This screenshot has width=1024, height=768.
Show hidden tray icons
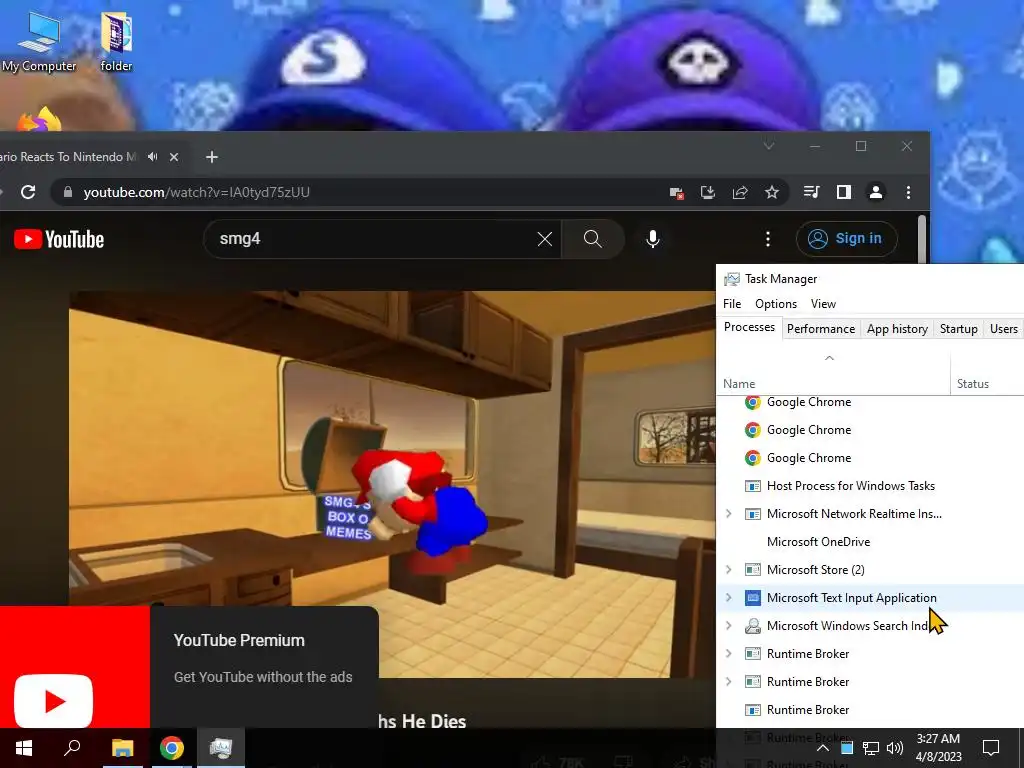[x=823, y=748]
